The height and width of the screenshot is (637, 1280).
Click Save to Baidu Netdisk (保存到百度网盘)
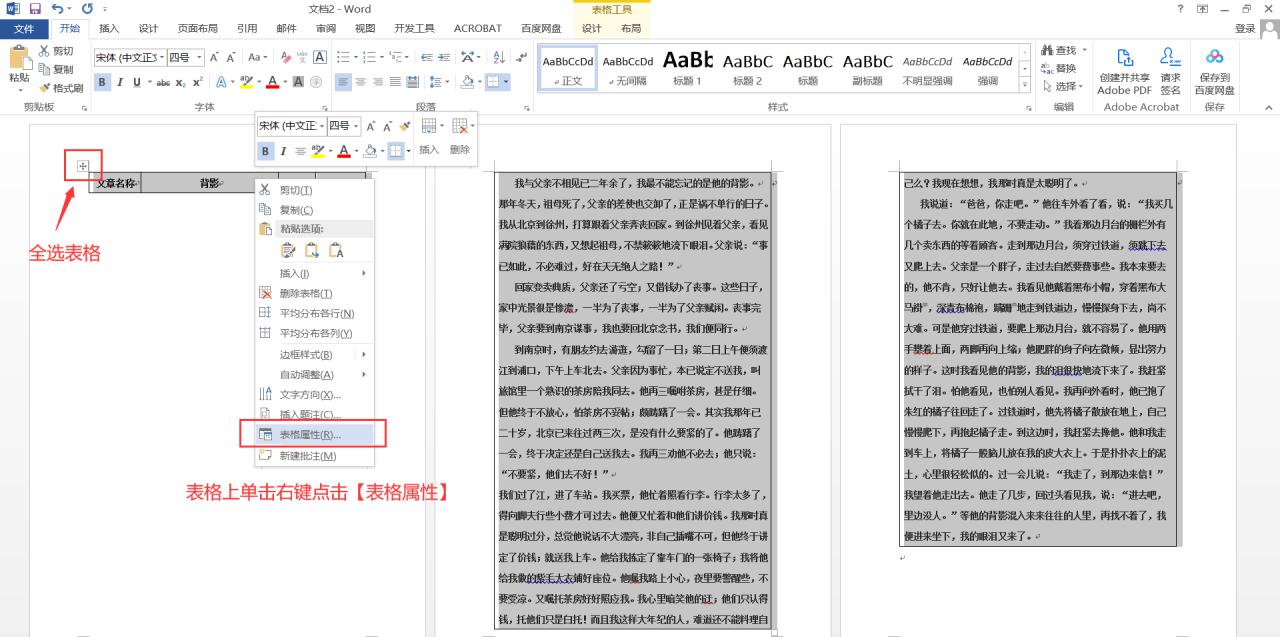pyautogui.click(x=1214, y=70)
